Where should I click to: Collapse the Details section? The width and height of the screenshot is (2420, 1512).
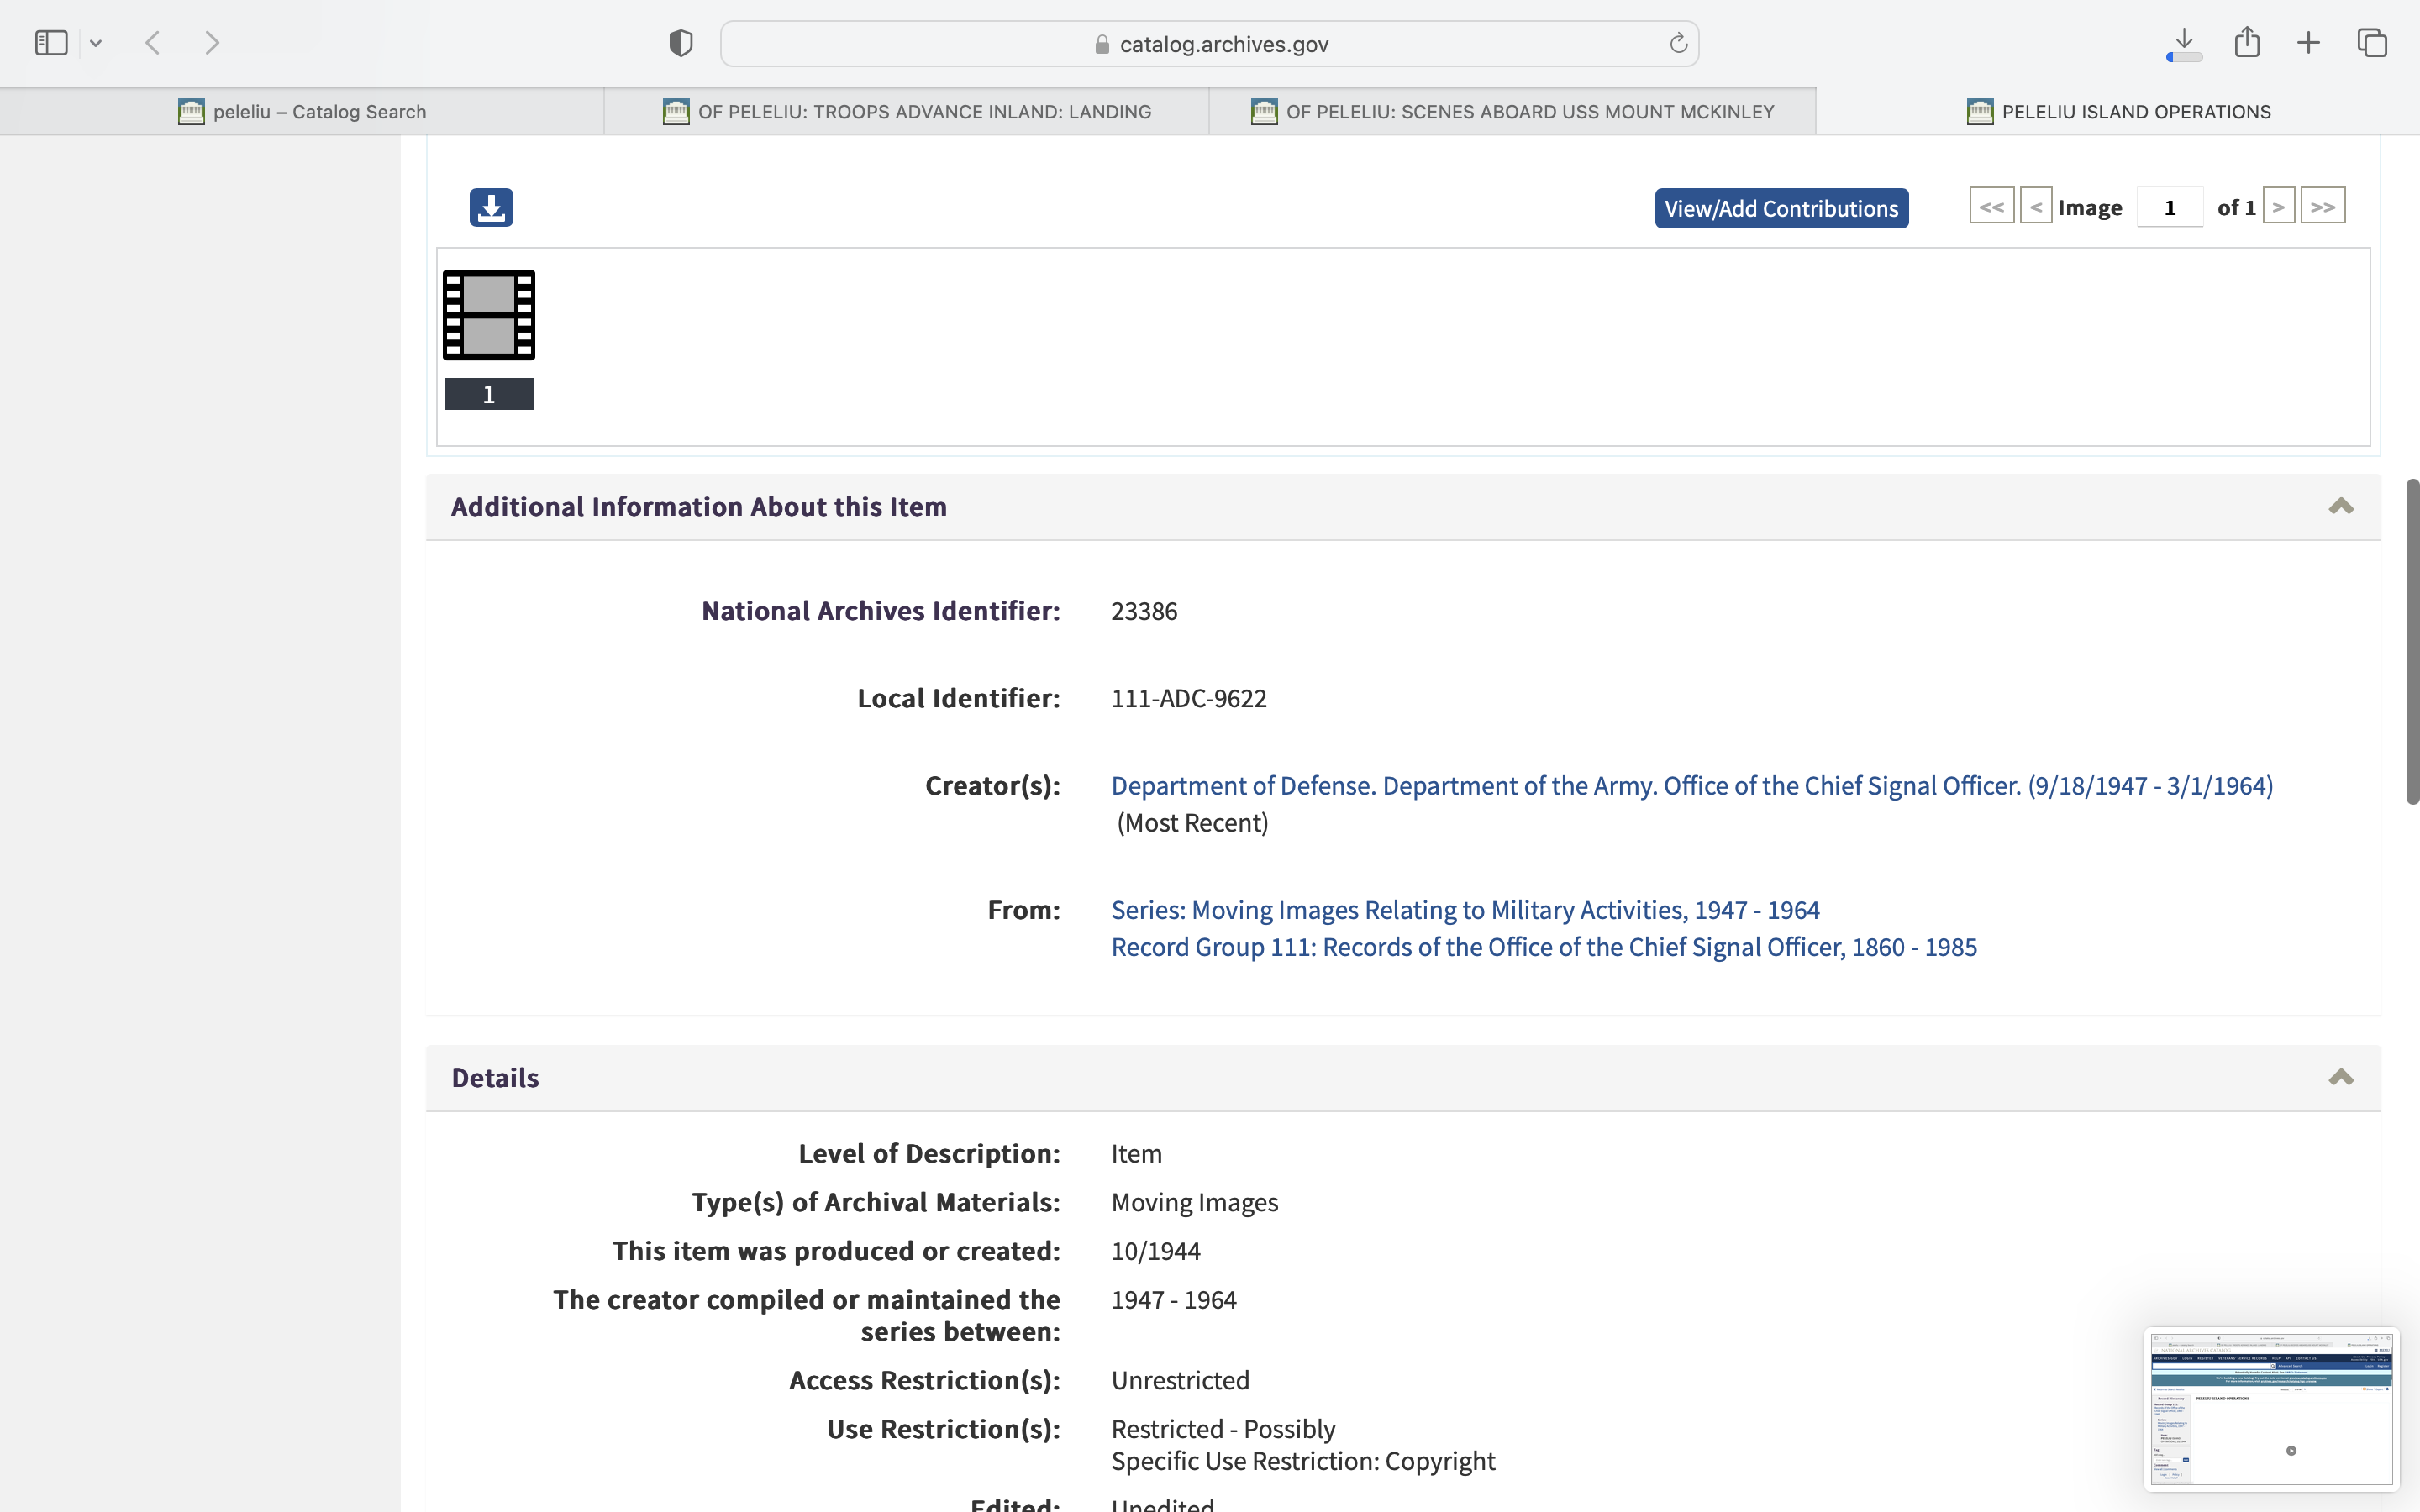click(x=2340, y=1077)
